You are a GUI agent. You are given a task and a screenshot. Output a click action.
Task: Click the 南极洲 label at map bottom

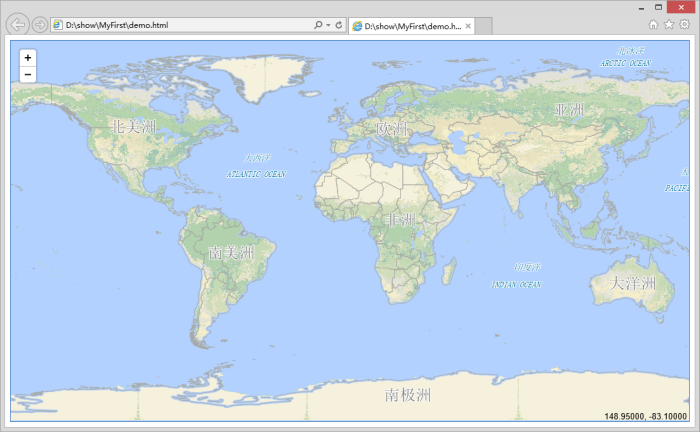click(408, 395)
